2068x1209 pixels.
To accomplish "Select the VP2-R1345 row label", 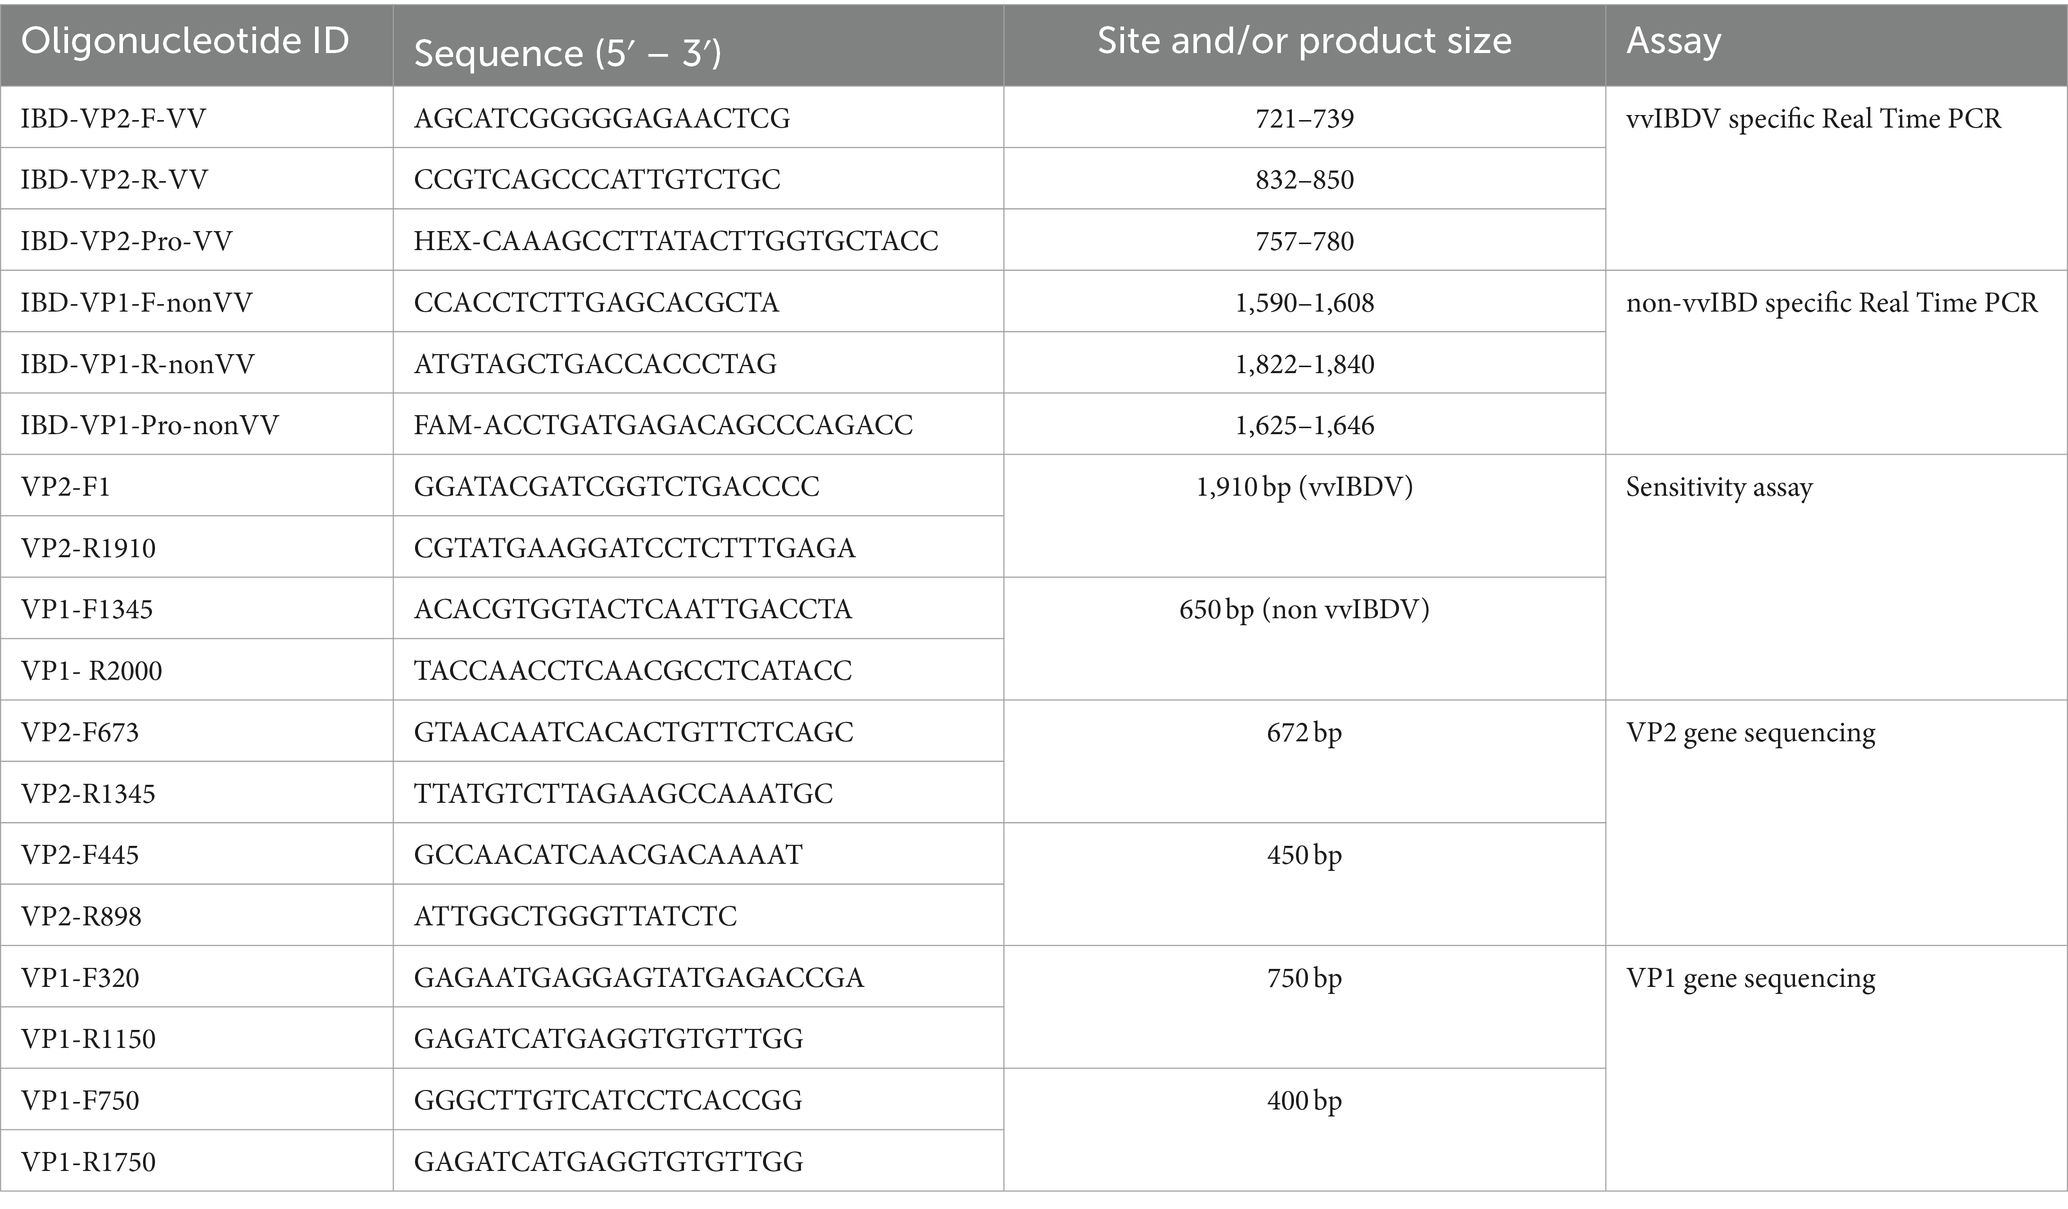I will tap(88, 794).
